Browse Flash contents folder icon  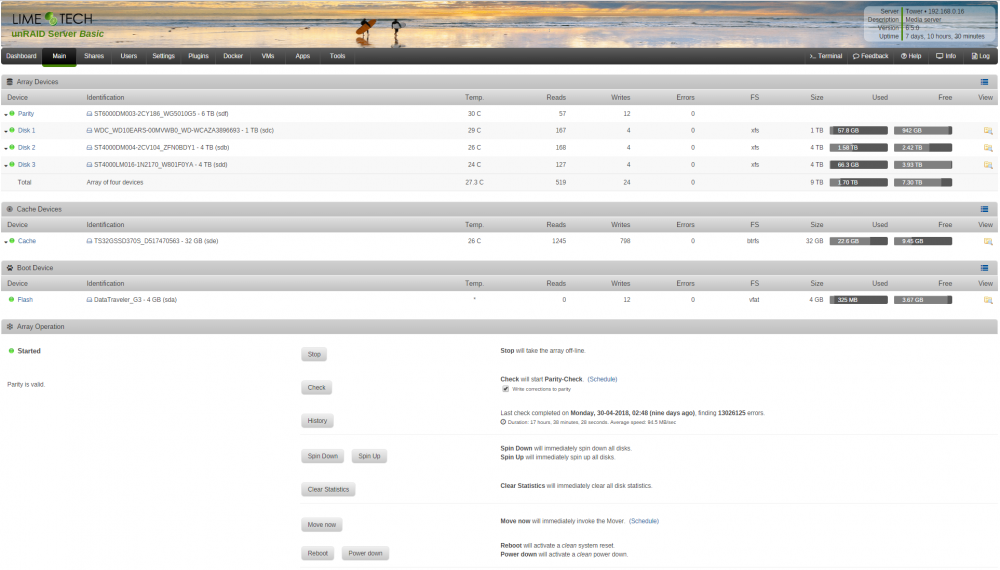click(x=988, y=300)
